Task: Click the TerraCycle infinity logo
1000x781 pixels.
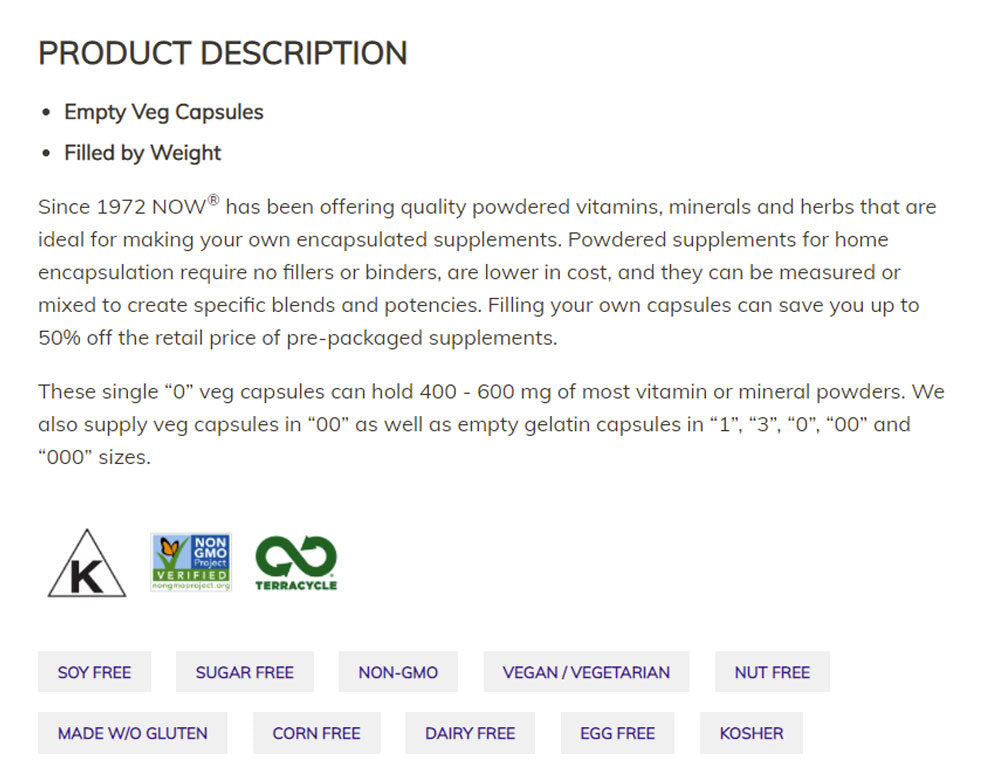Action: [295, 555]
